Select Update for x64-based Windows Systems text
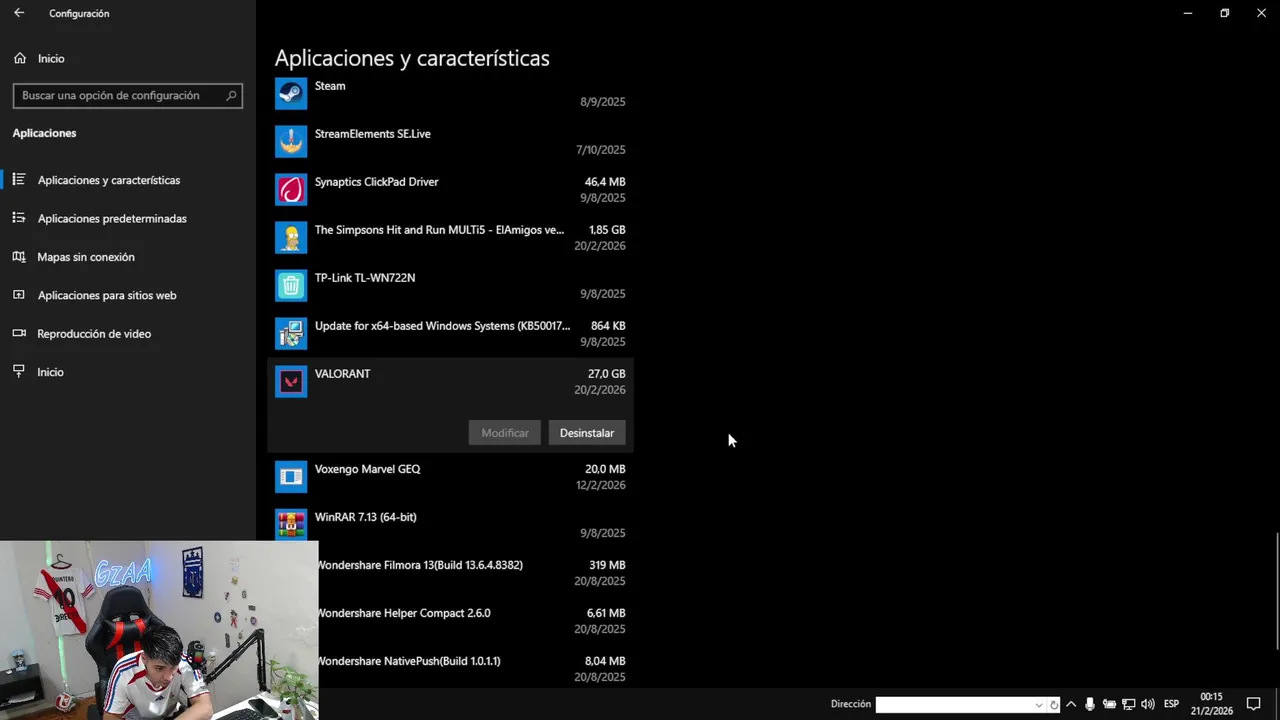Screen dimensions: 1280x720 tap(442, 326)
